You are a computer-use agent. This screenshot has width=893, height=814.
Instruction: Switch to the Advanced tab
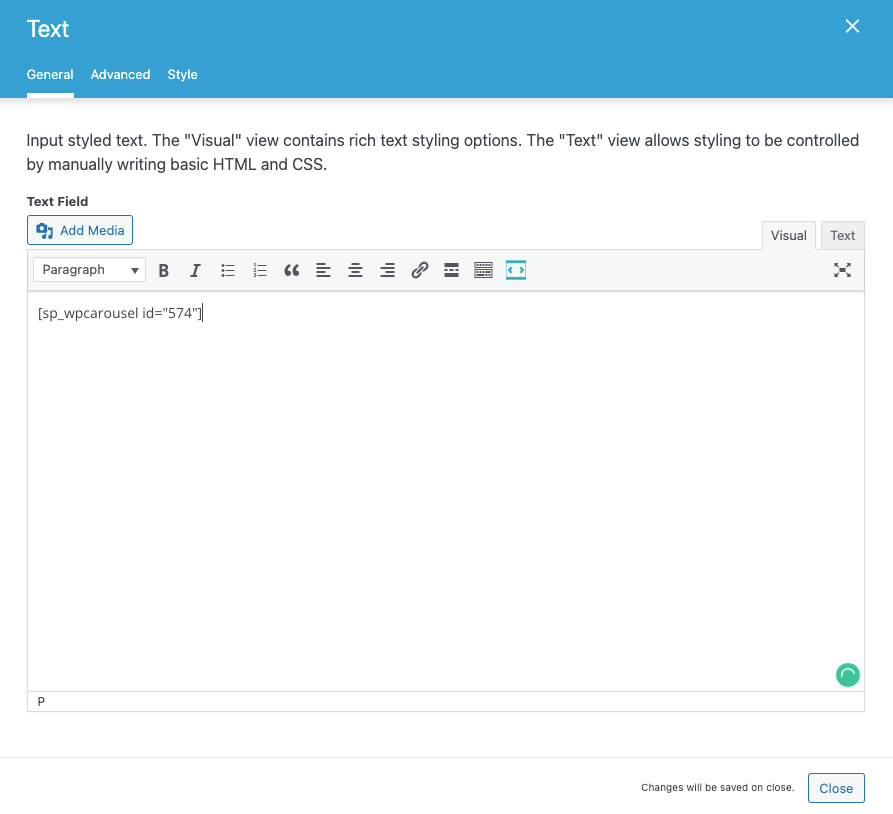point(120,75)
